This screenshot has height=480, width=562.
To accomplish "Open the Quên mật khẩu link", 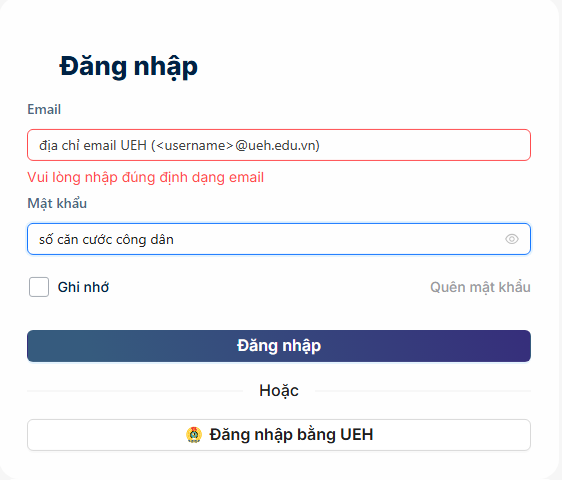I will click(x=480, y=287).
